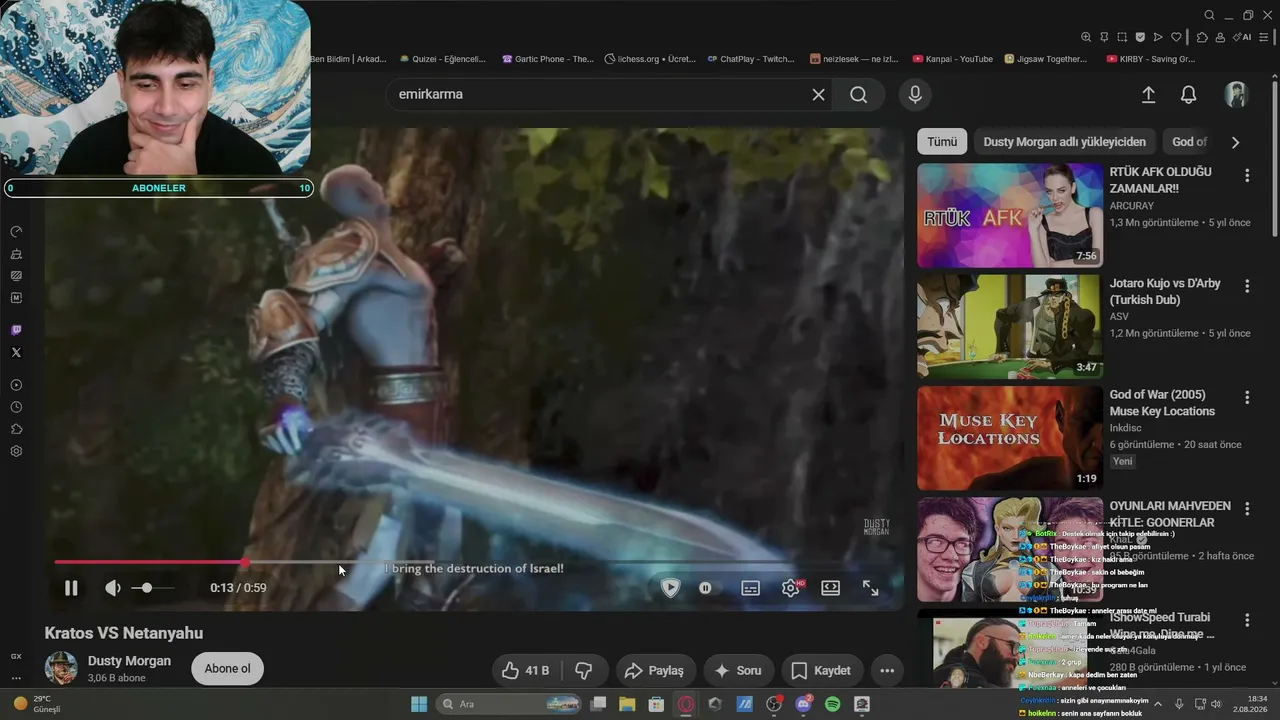This screenshot has height=720, width=1280.
Task: Open Discord from the taskbar
Action: click(804, 704)
